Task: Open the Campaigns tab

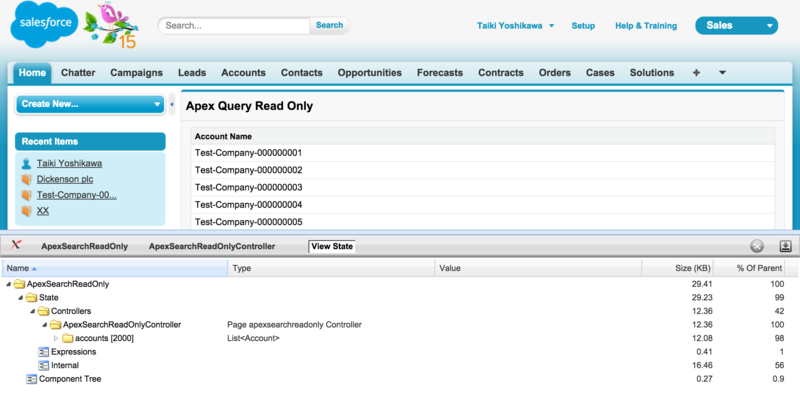Action: 136,73
